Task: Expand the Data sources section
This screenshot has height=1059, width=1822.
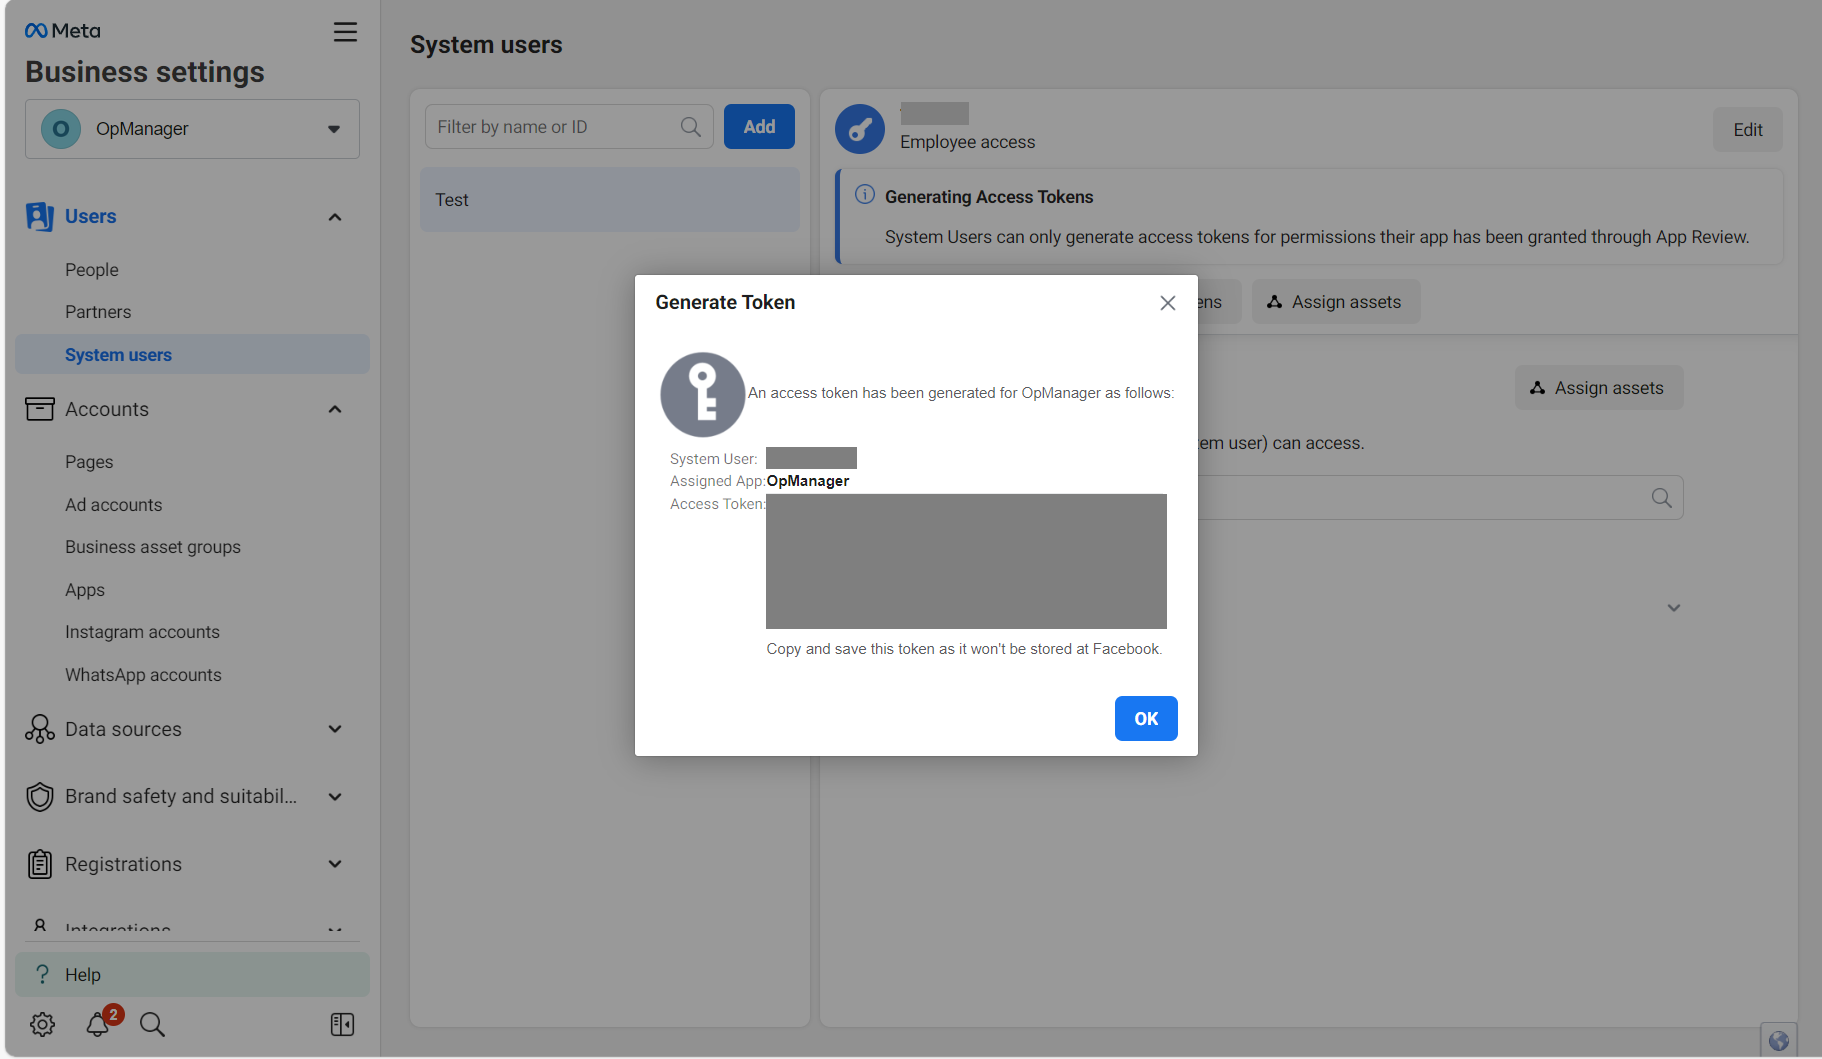Action: coord(335,729)
